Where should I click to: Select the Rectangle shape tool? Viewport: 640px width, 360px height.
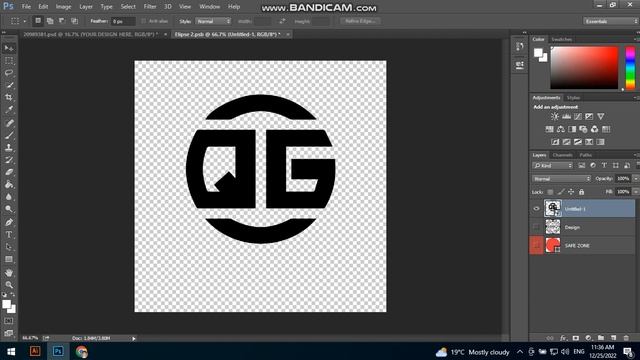9,259
